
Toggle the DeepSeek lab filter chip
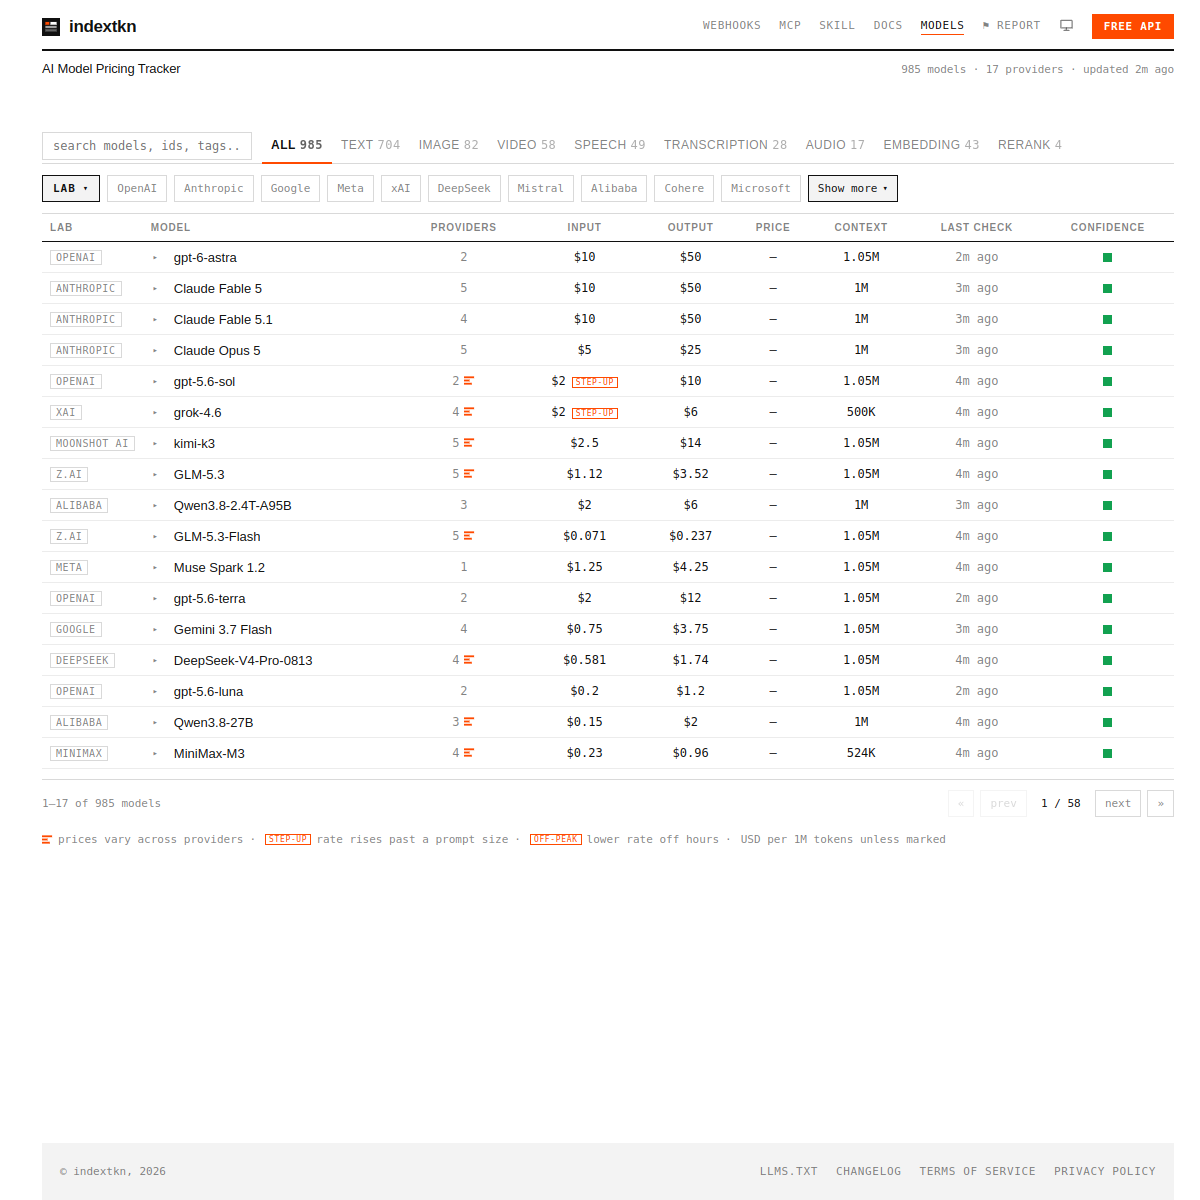pyautogui.click(x=464, y=189)
